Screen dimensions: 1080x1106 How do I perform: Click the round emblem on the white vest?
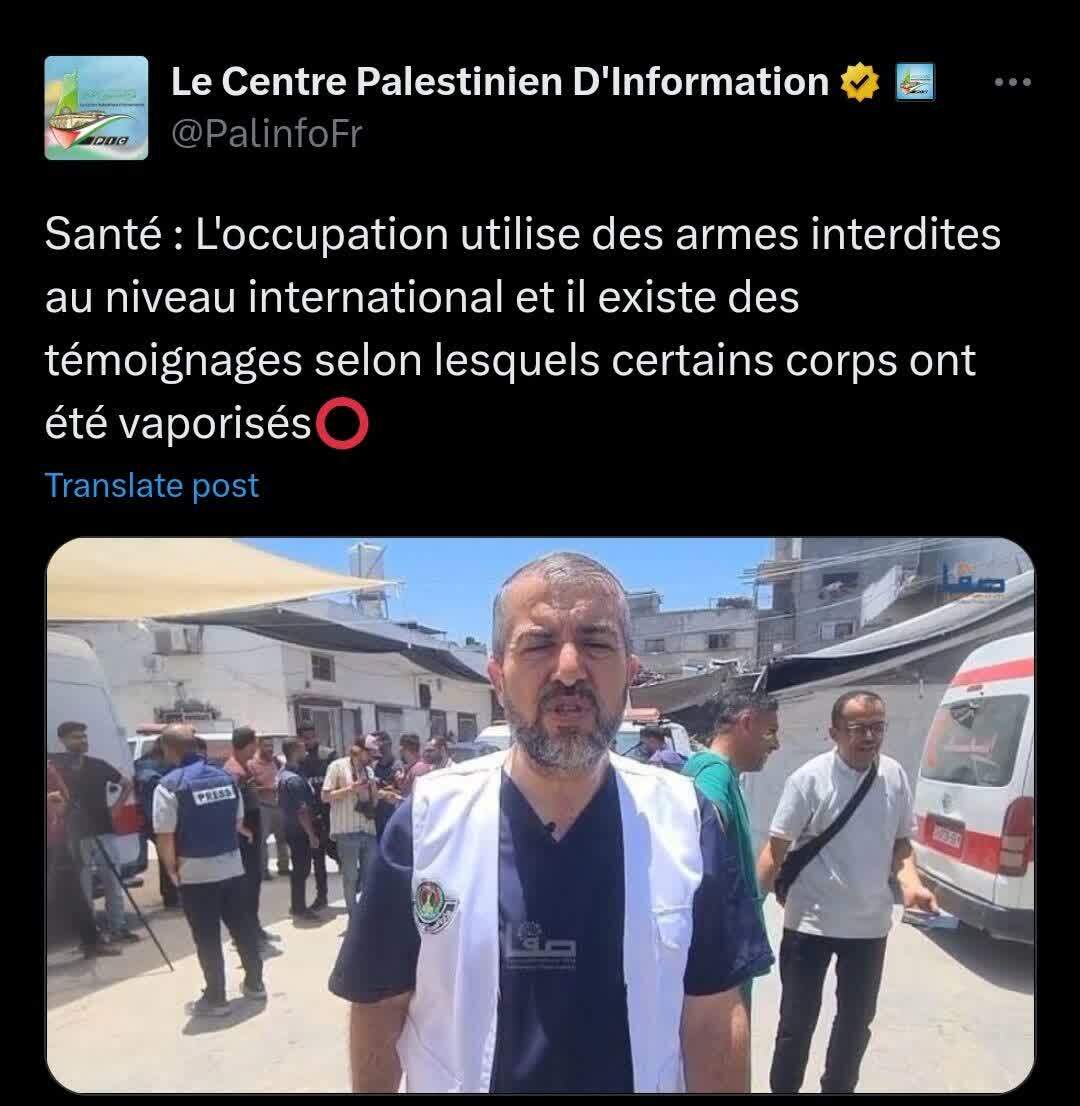click(435, 906)
